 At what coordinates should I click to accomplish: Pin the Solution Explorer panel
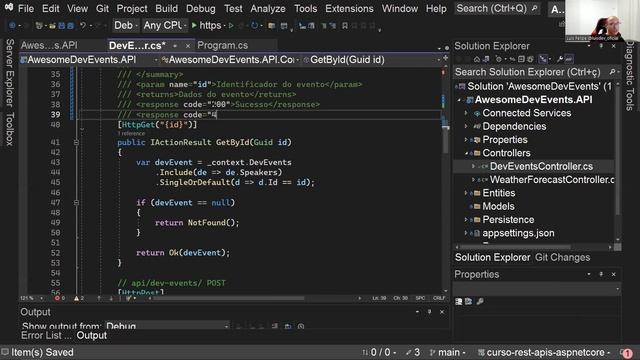point(601,46)
